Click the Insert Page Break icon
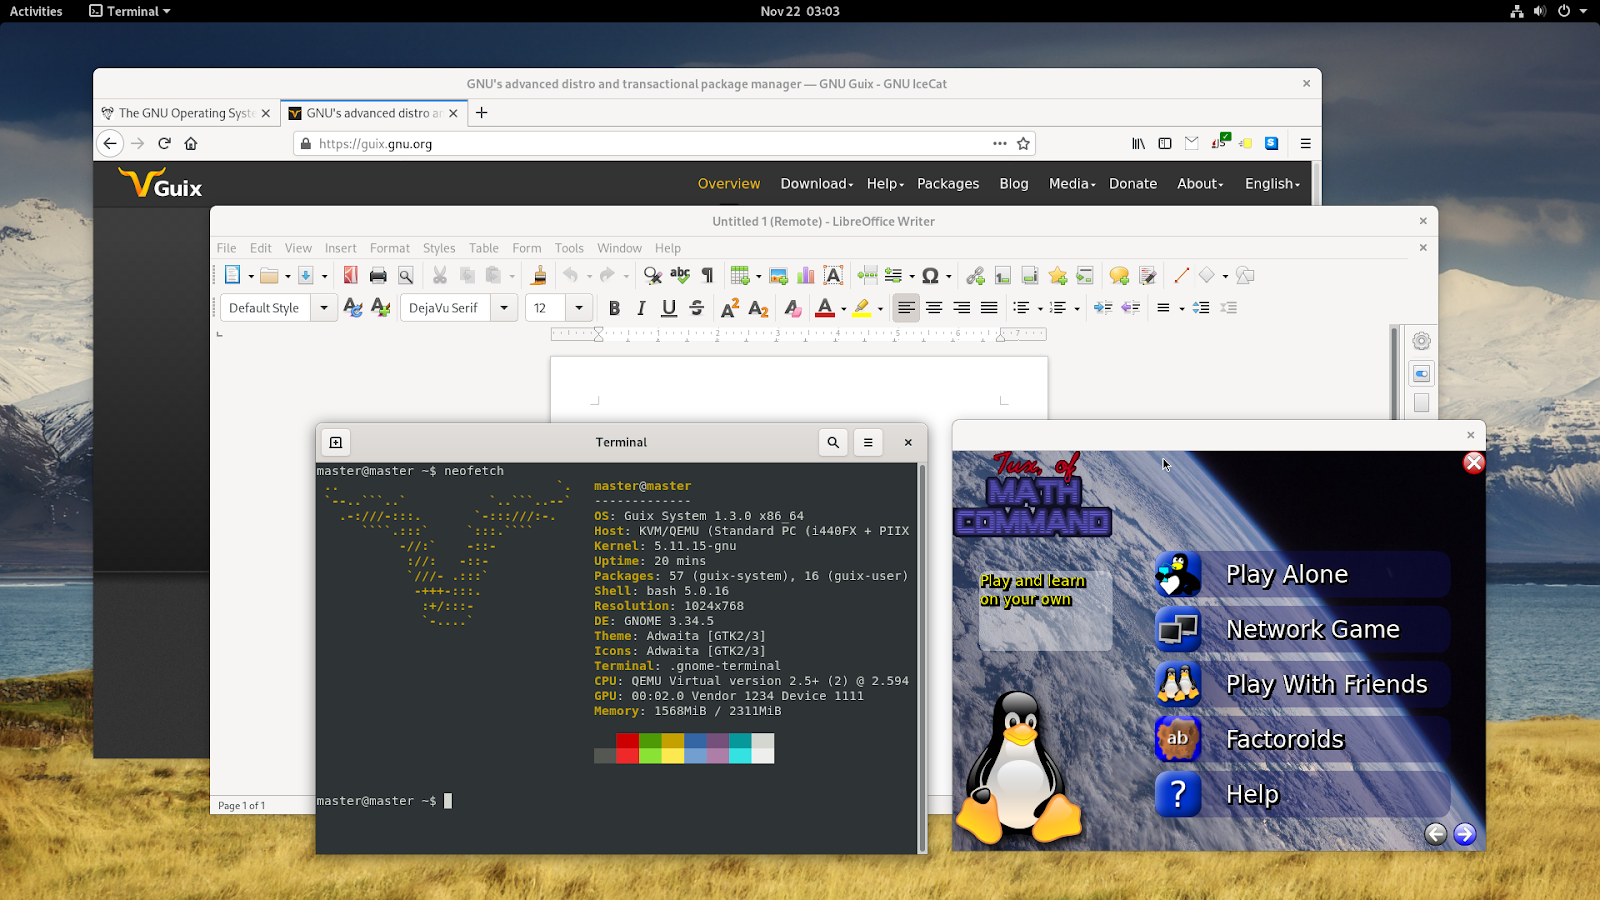This screenshot has height=900, width=1600. tap(867, 276)
